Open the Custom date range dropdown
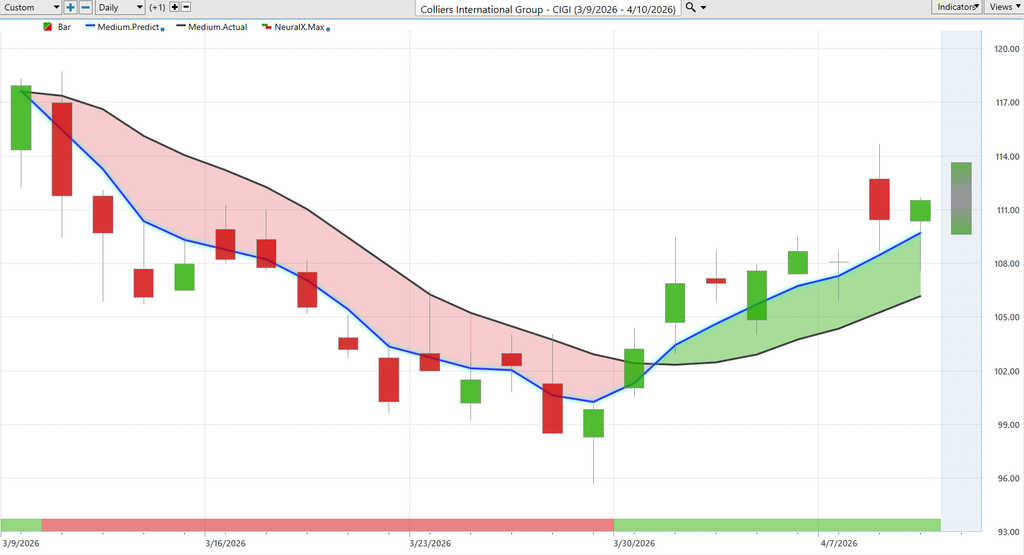1024x555 pixels. (32, 7)
